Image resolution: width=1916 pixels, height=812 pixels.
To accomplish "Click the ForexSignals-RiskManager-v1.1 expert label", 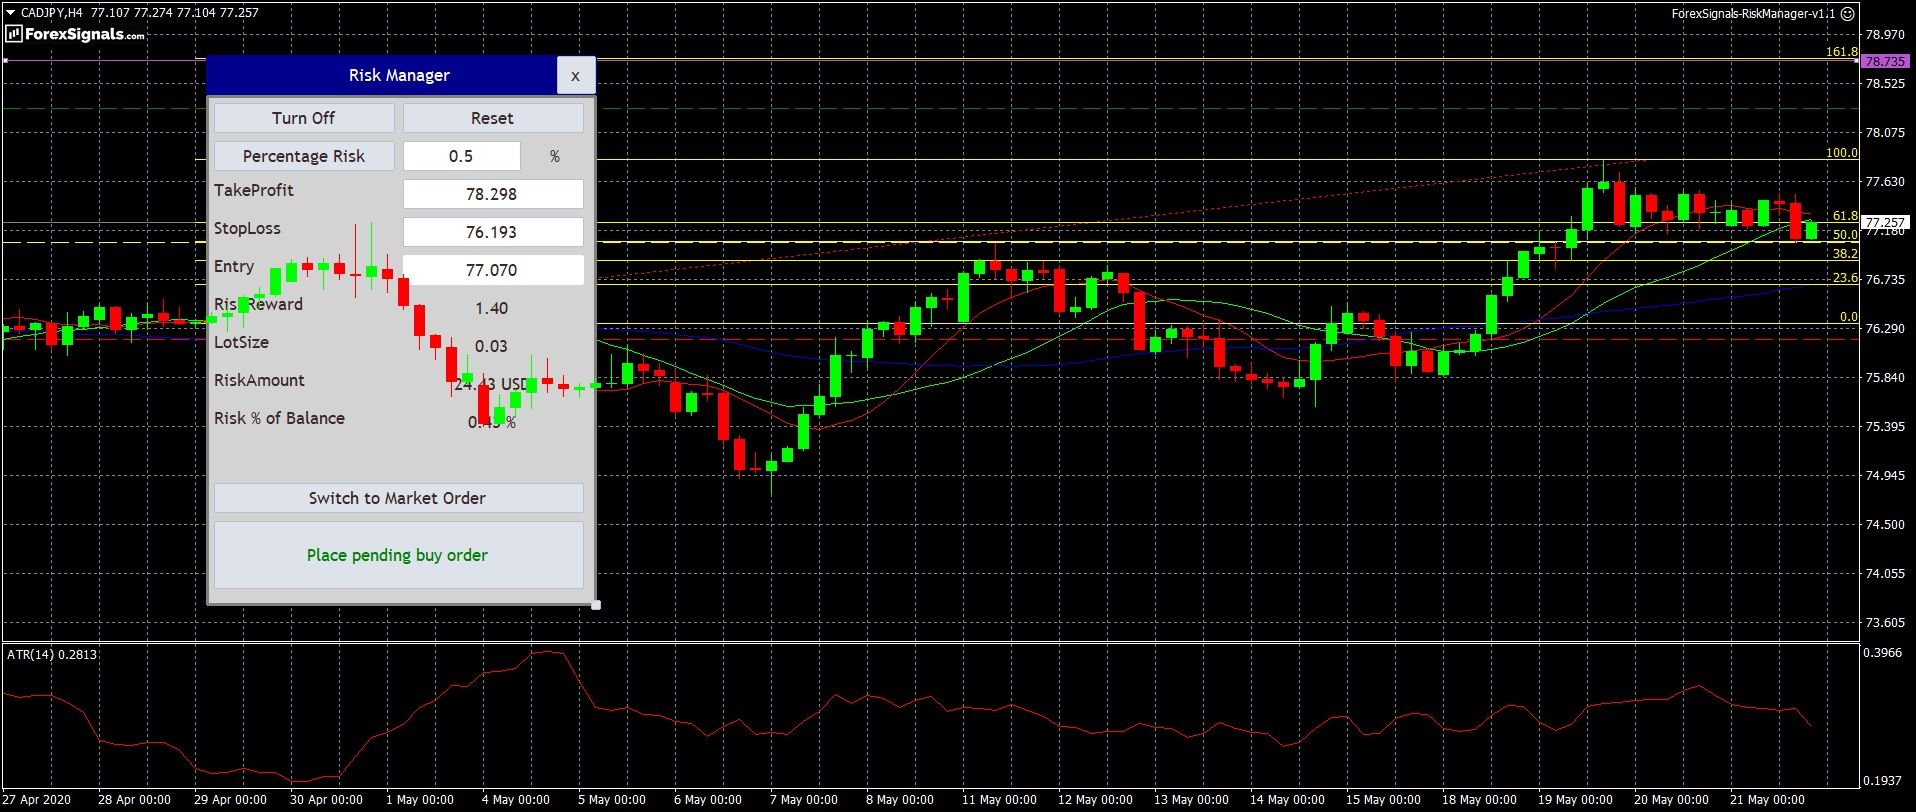I will point(1753,14).
